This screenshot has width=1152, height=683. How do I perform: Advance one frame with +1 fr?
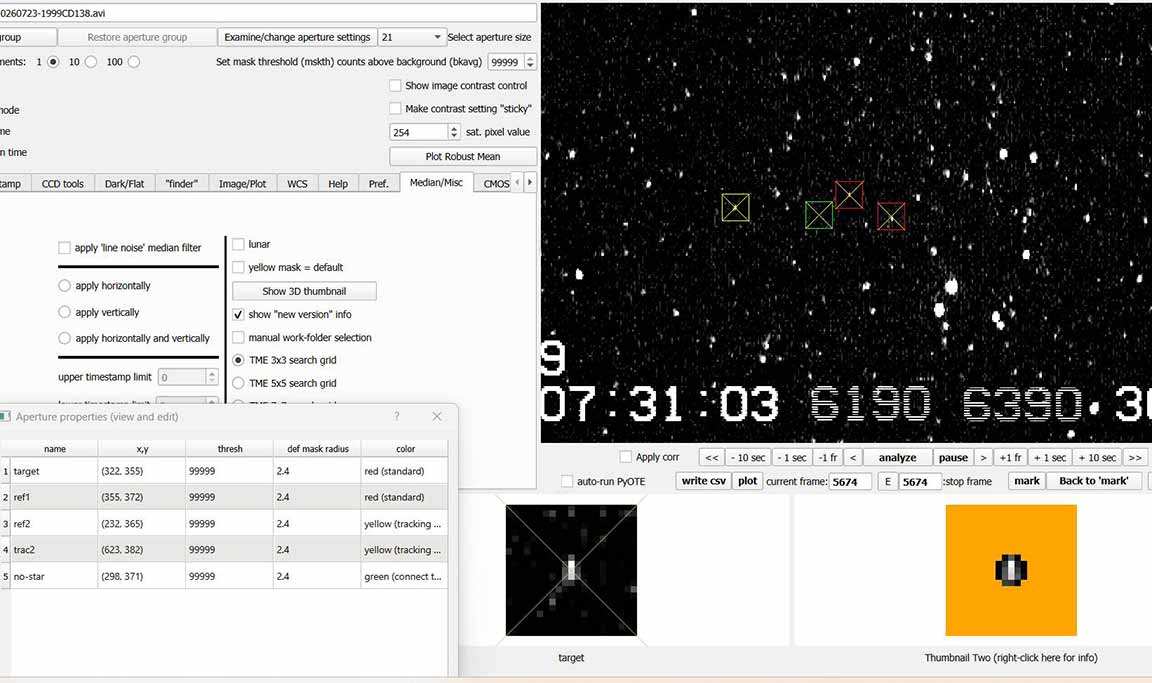pyautogui.click(x=1010, y=458)
